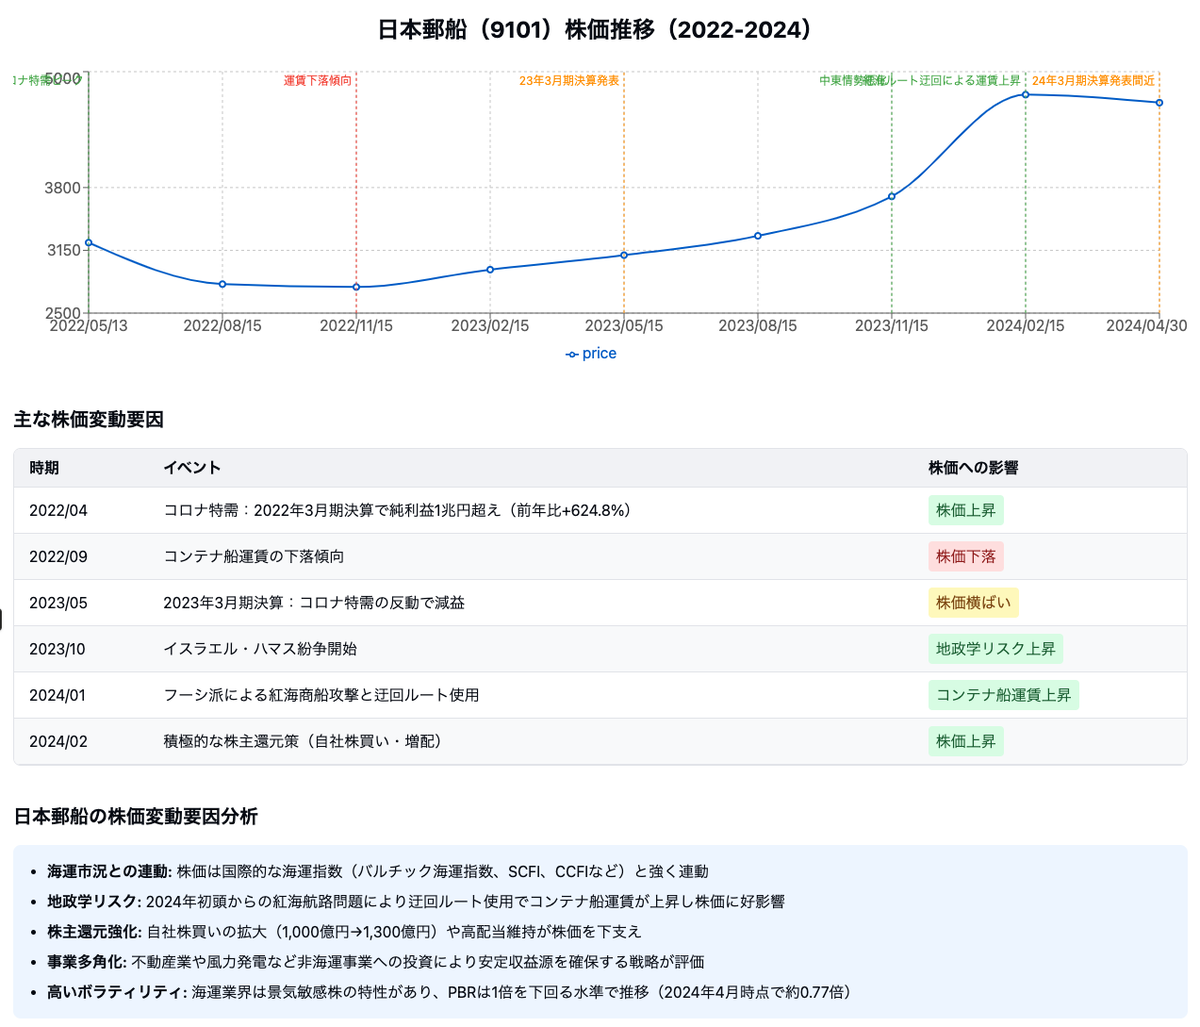Click the 地政学リスク bullet label
This screenshot has width=1200, height=1027.
(94, 902)
